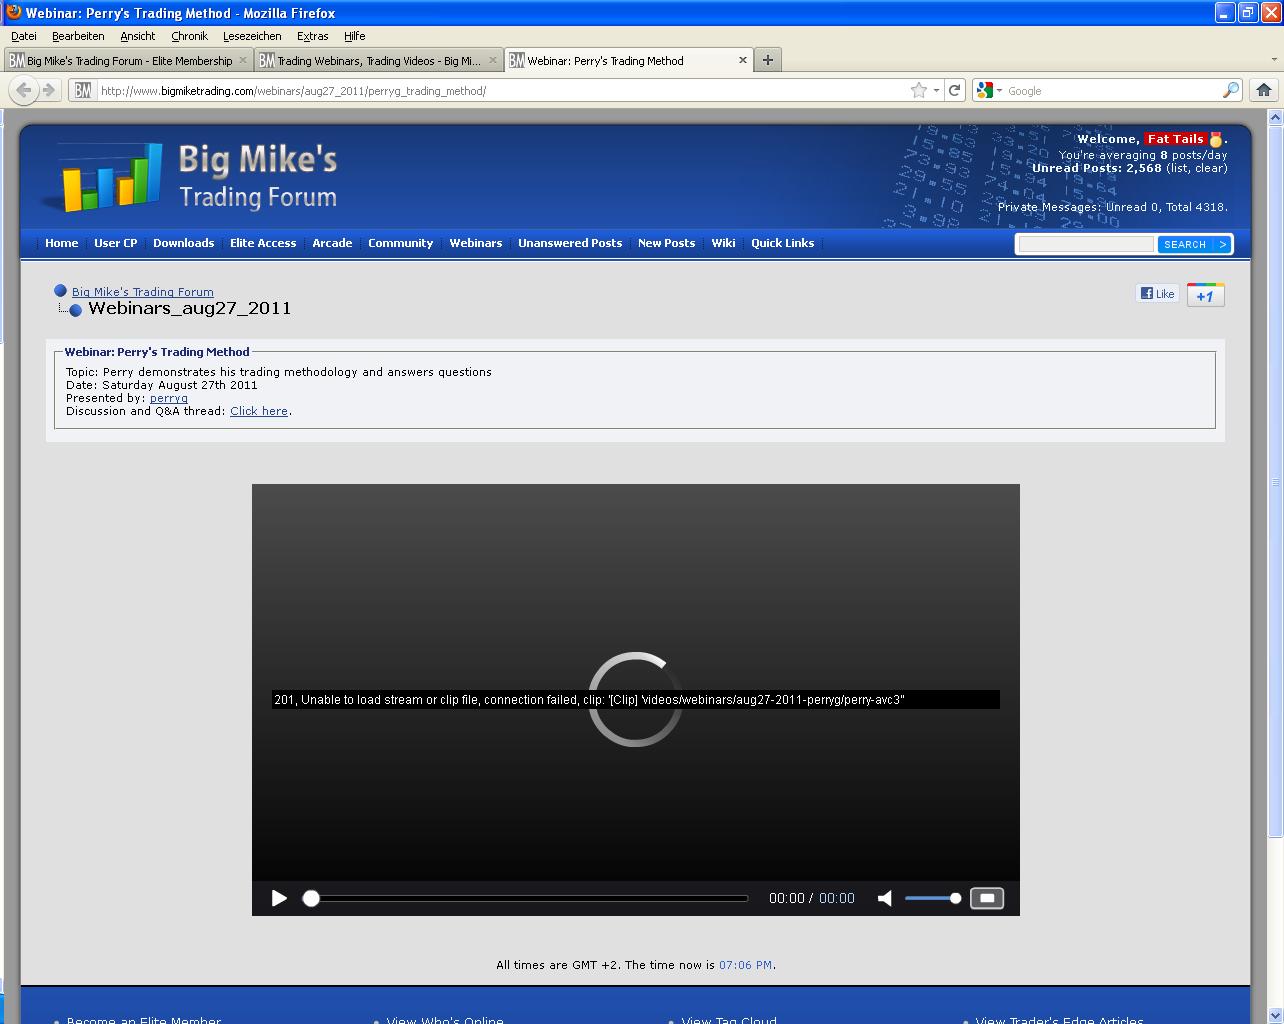This screenshot has height=1024, width=1284.
Task: Open the Extras menu
Action: pos(312,36)
